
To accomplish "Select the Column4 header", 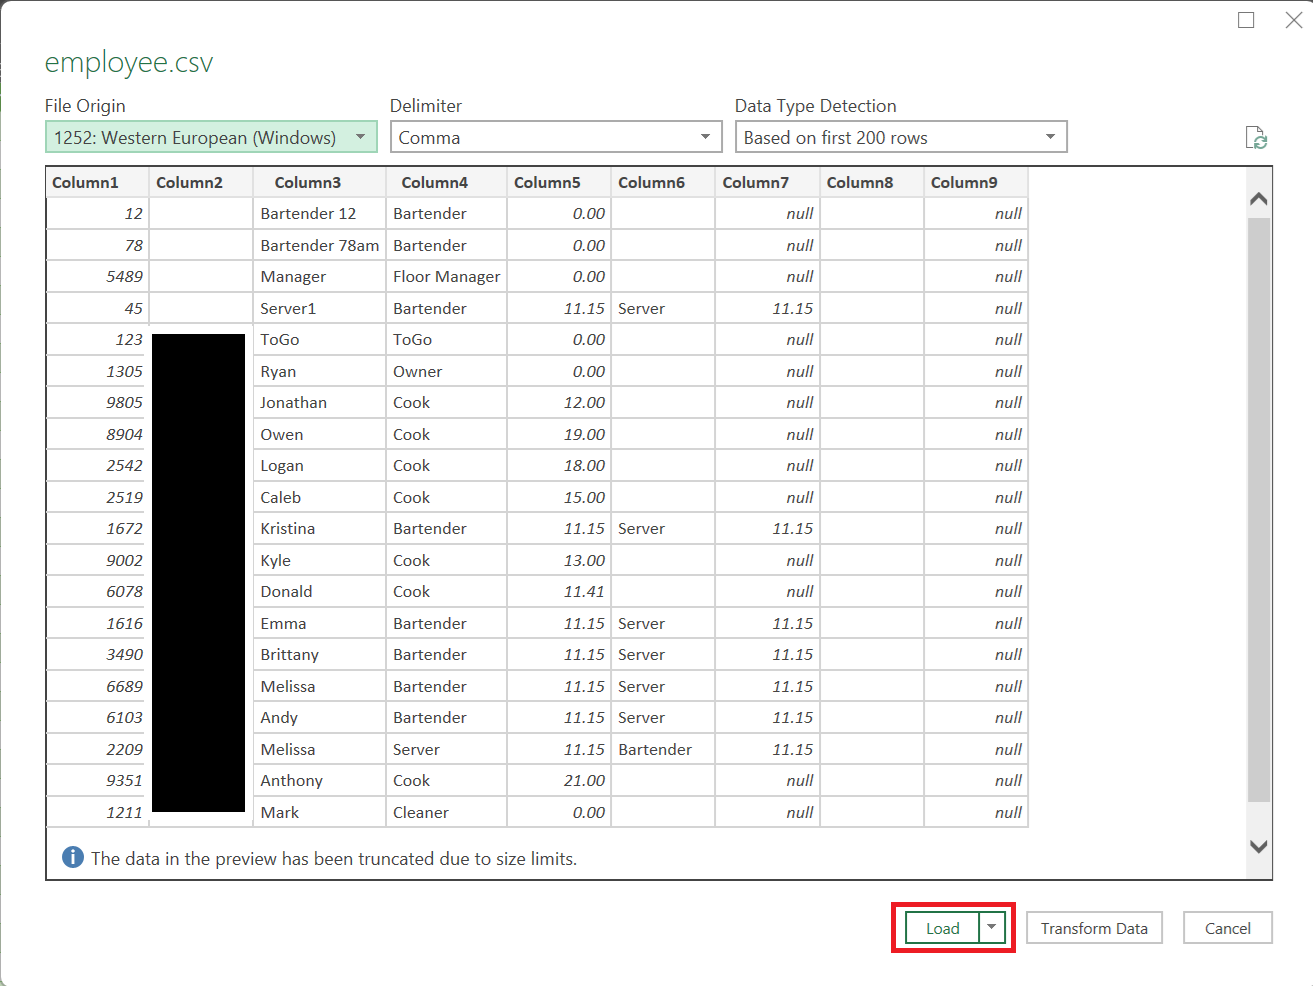I will (434, 182).
